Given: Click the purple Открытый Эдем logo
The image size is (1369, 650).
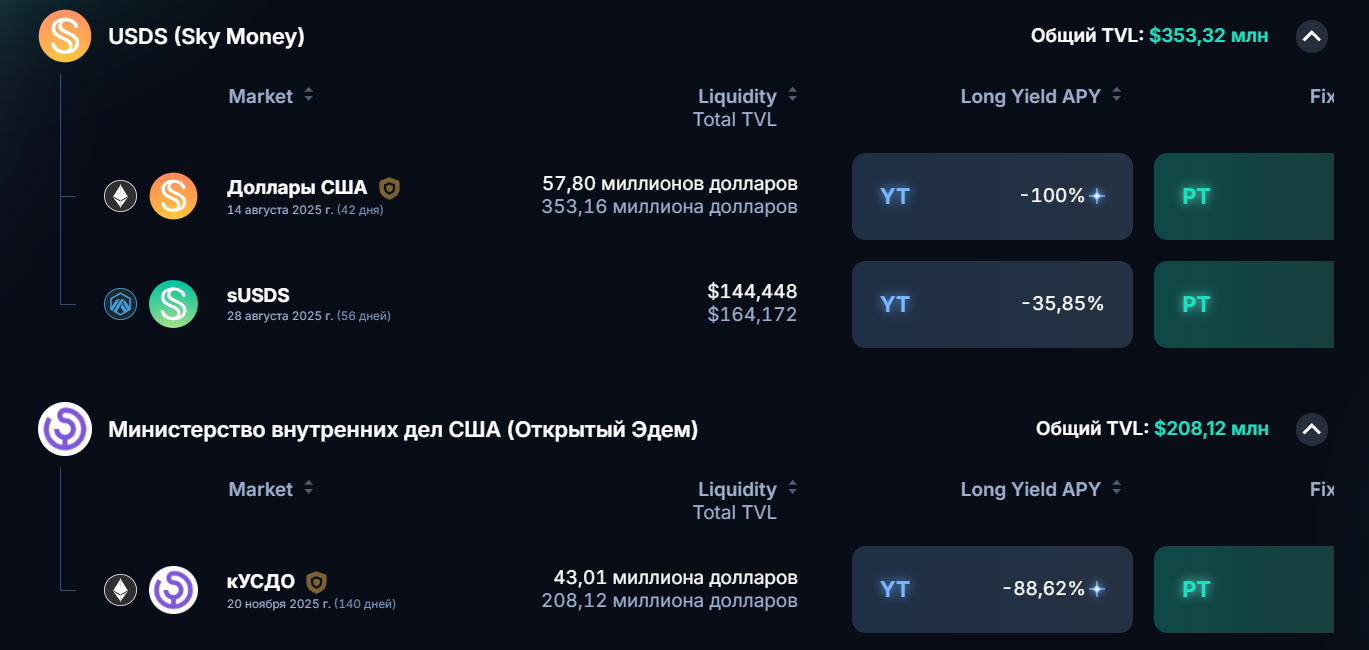Looking at the screenshot, I should coord(65,429).
